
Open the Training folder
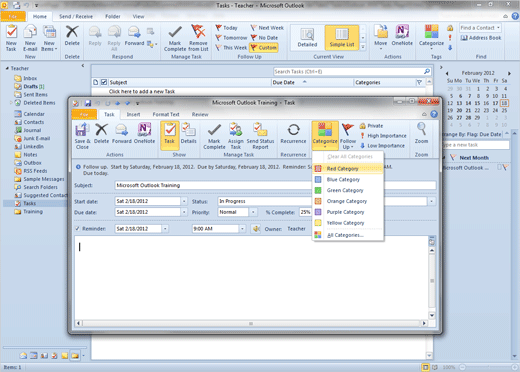[28, 212]
